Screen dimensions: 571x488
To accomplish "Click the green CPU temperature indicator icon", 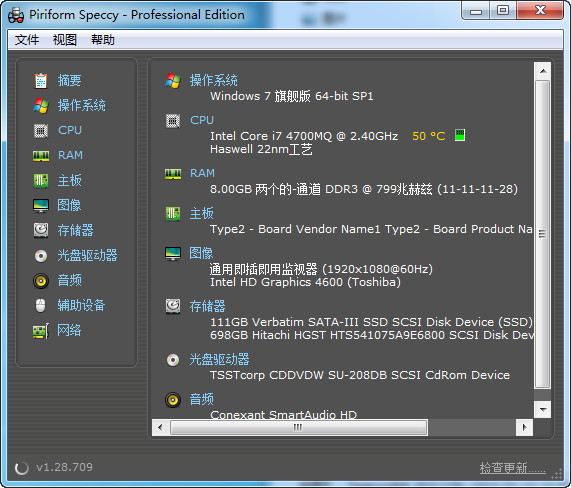I will pos(460,135).
